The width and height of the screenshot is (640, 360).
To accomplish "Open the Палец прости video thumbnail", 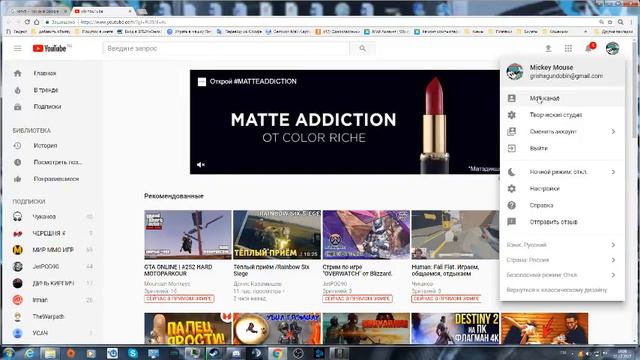I will [188, 329].
